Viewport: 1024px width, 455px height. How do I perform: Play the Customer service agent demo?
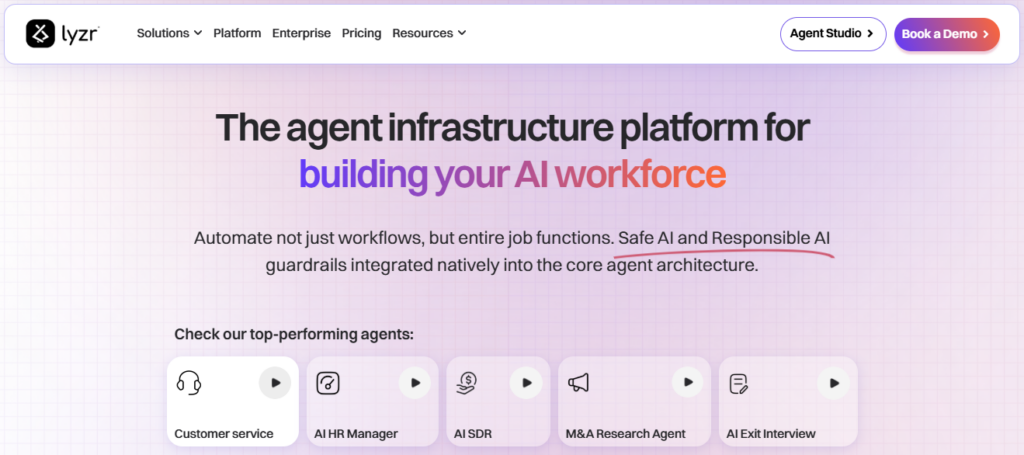pyautogui.click(x=275, y=383)
